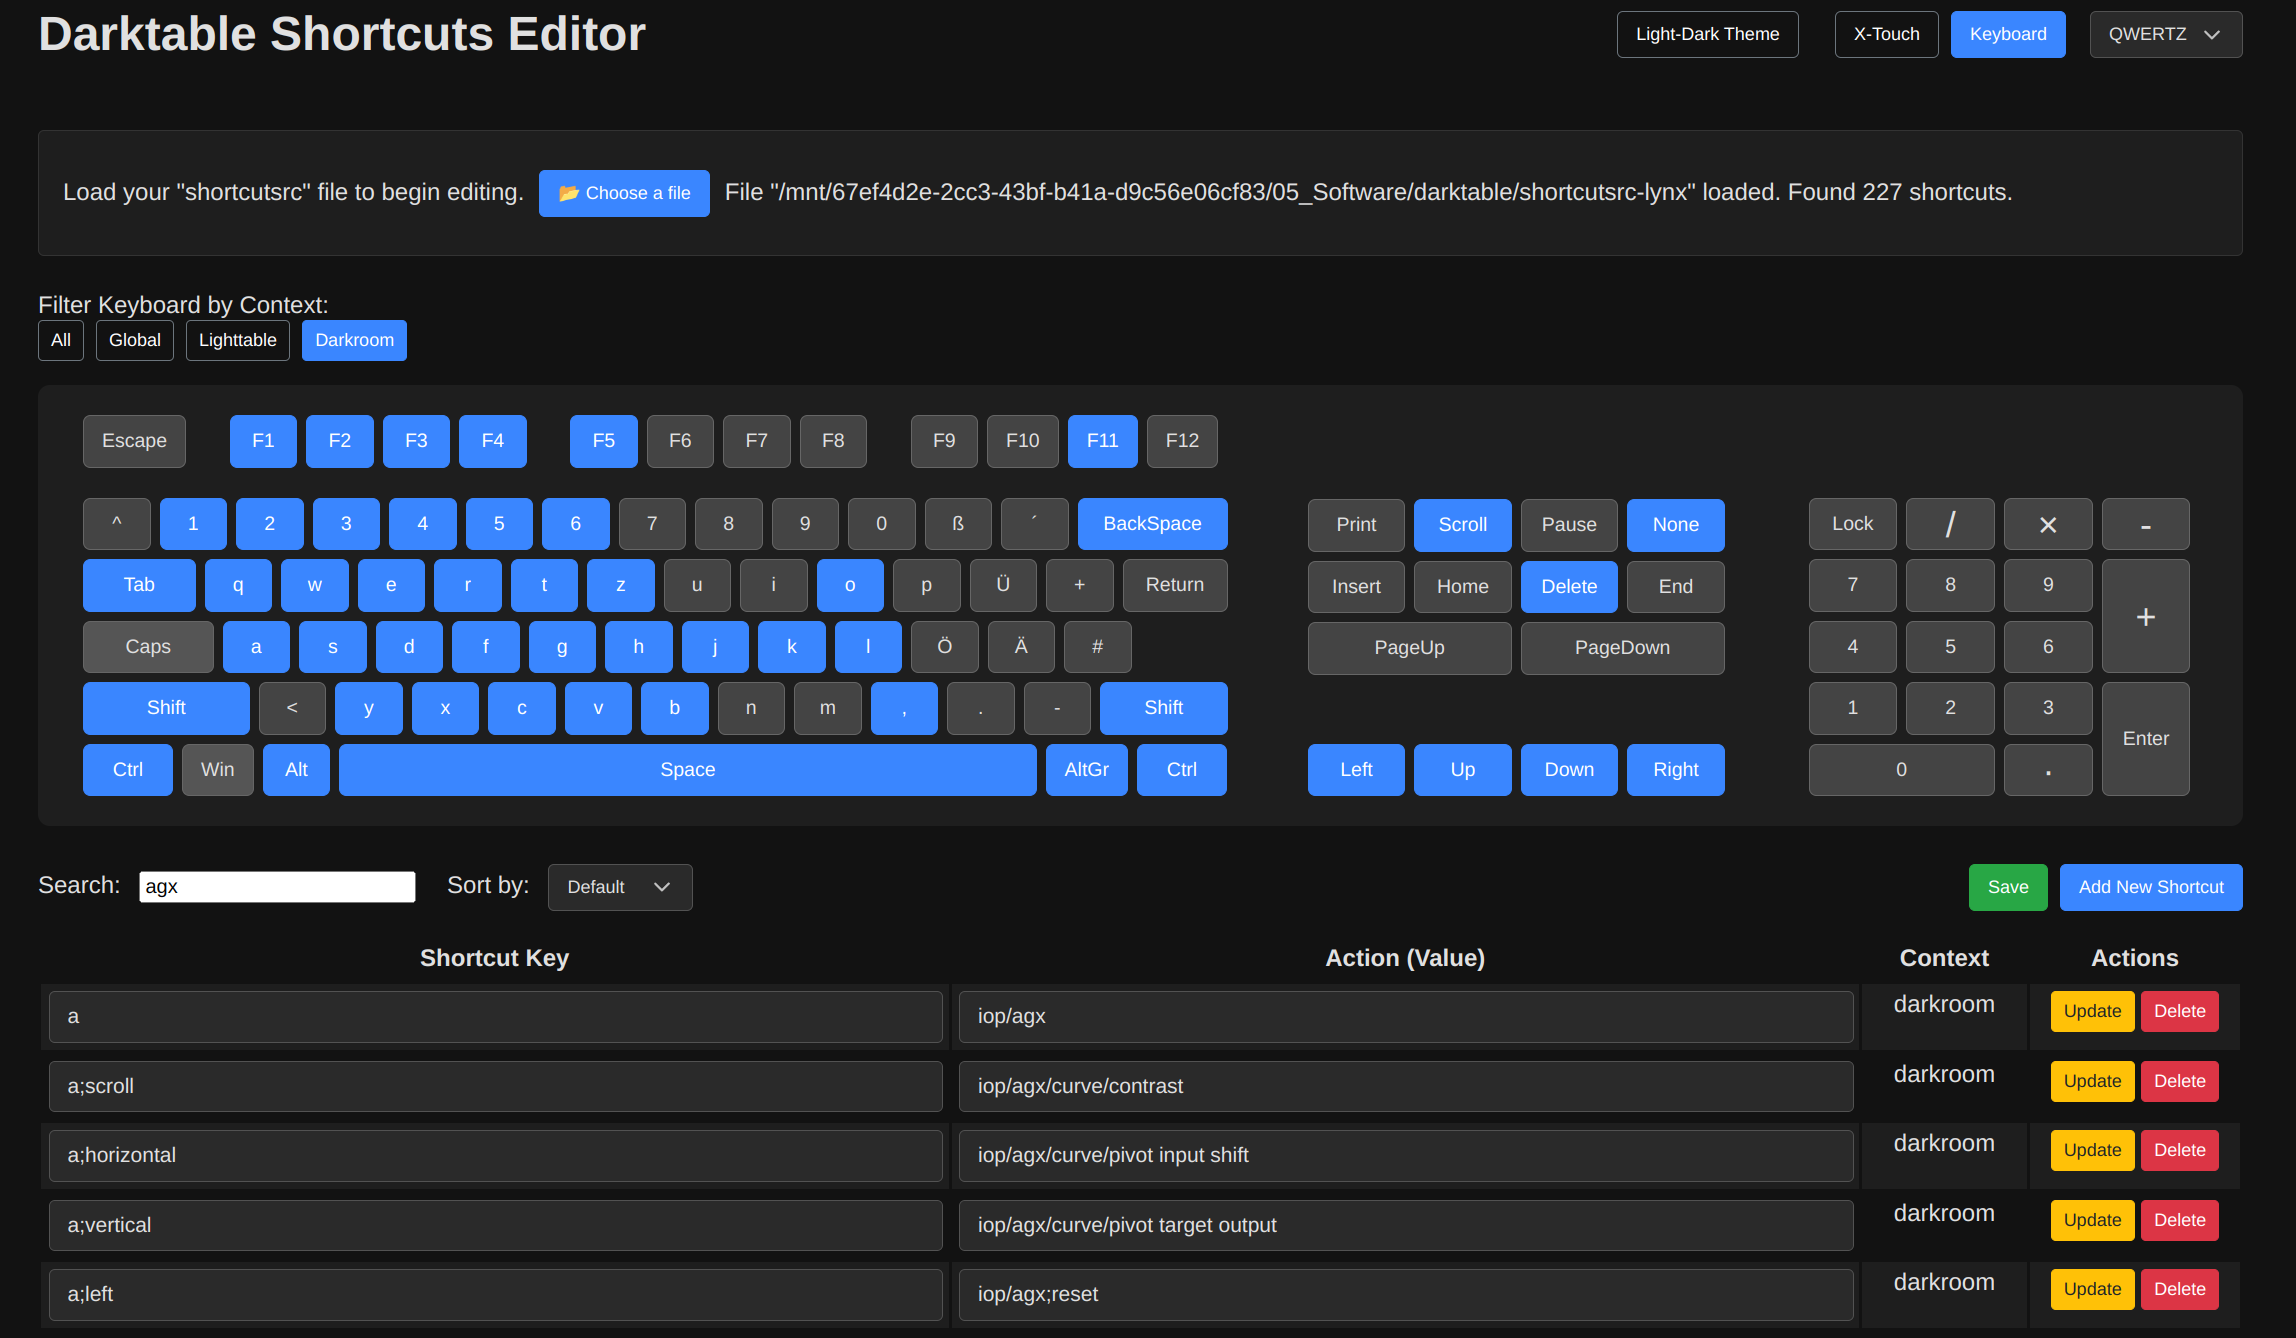Toggle the Light-Dark Theme
The width and height of the screenshot is (2296, 1338).
[1707, 34]
